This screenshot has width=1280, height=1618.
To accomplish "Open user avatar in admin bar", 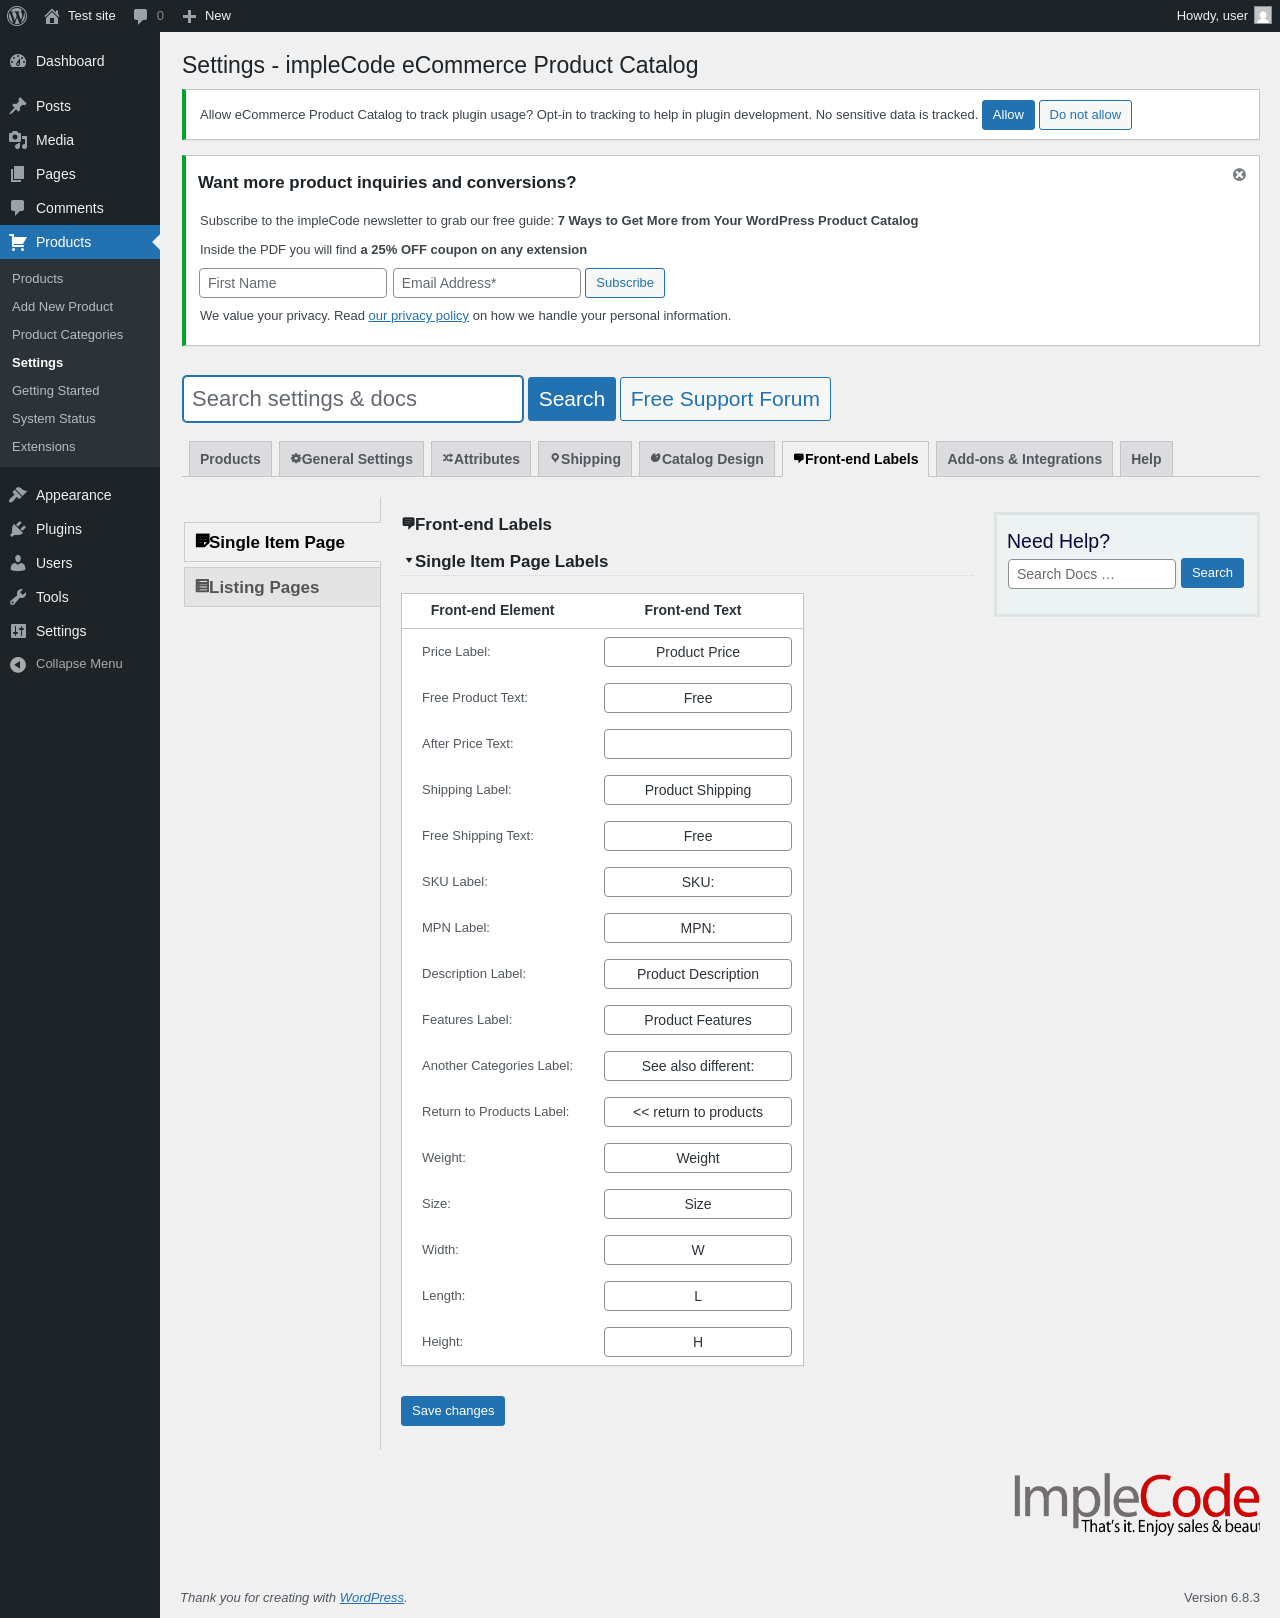I will (x=1263, y=16).
